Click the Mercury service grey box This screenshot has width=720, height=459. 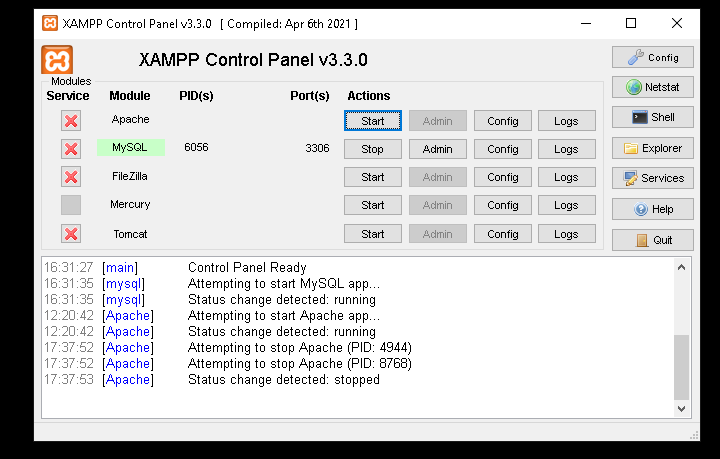71,205
